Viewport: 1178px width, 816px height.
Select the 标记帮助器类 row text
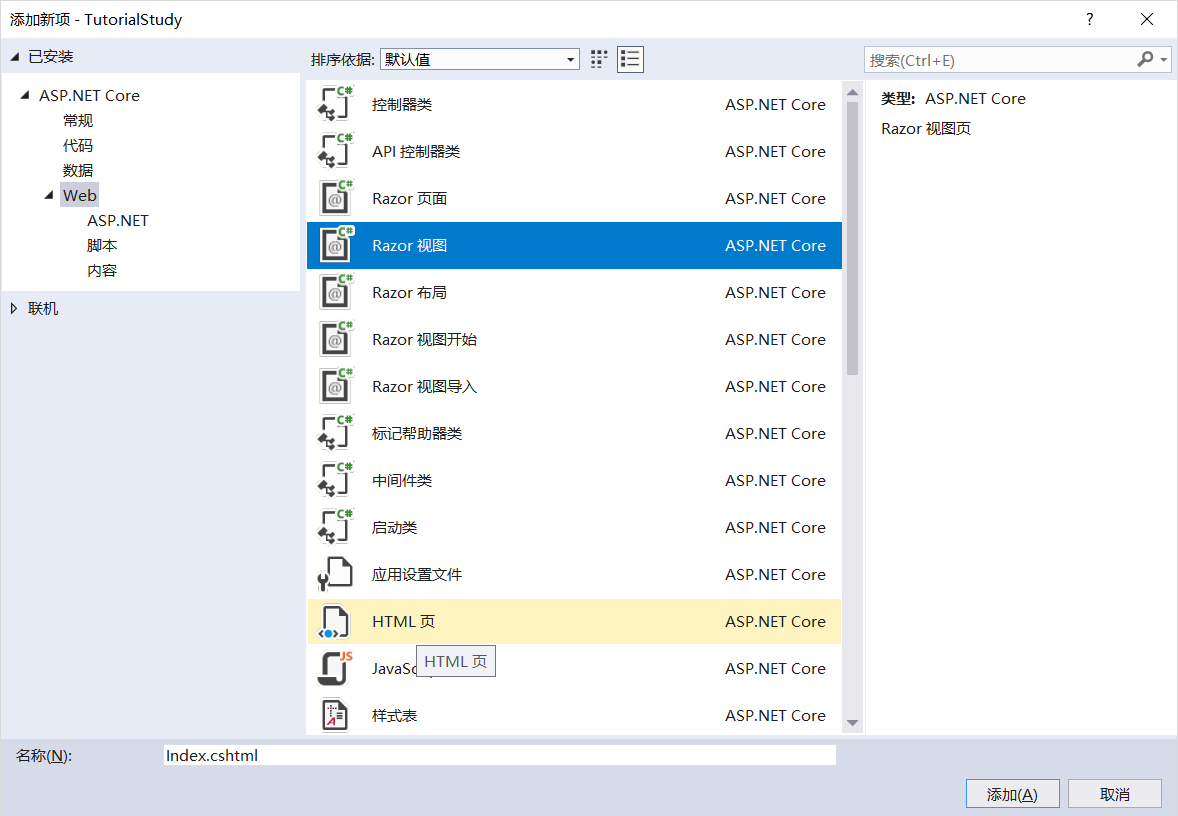(x=417, y=434)
